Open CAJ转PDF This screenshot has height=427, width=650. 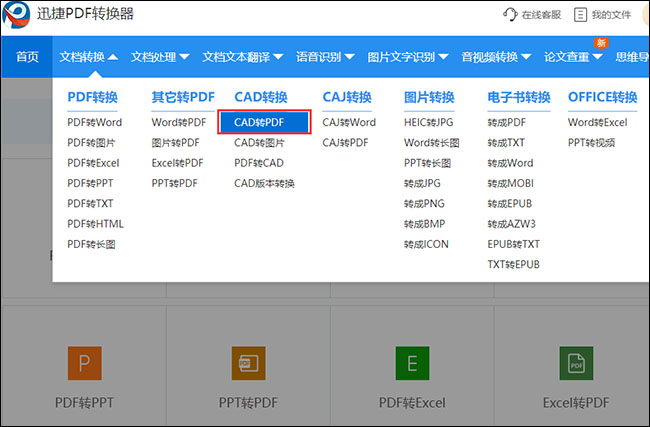point(345,143)
